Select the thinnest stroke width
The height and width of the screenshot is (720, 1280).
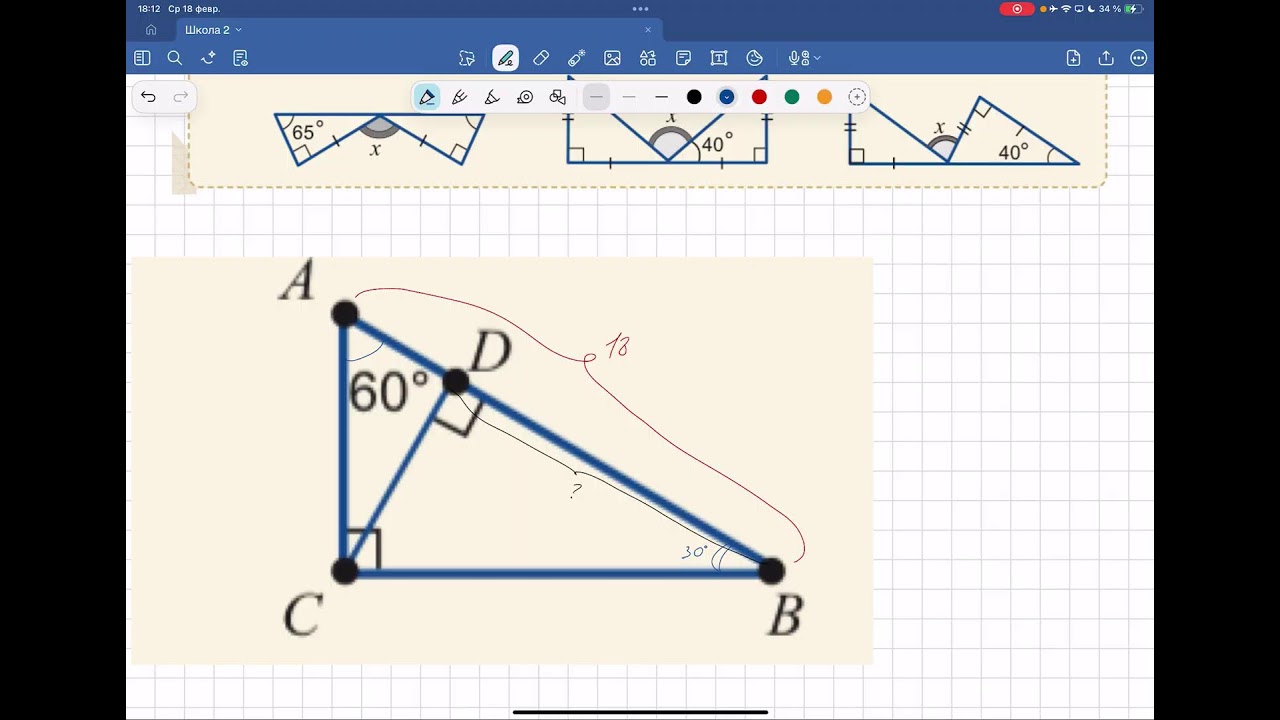click(596, 97)
